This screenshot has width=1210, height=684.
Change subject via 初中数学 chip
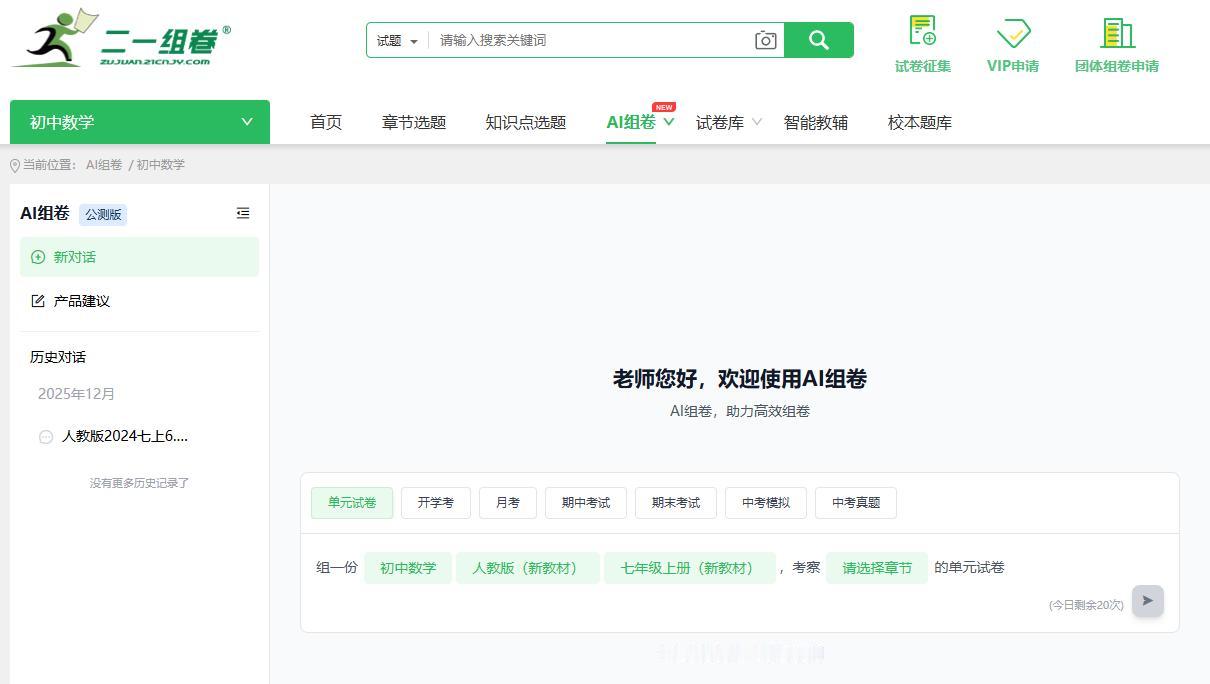click(408, 568)
